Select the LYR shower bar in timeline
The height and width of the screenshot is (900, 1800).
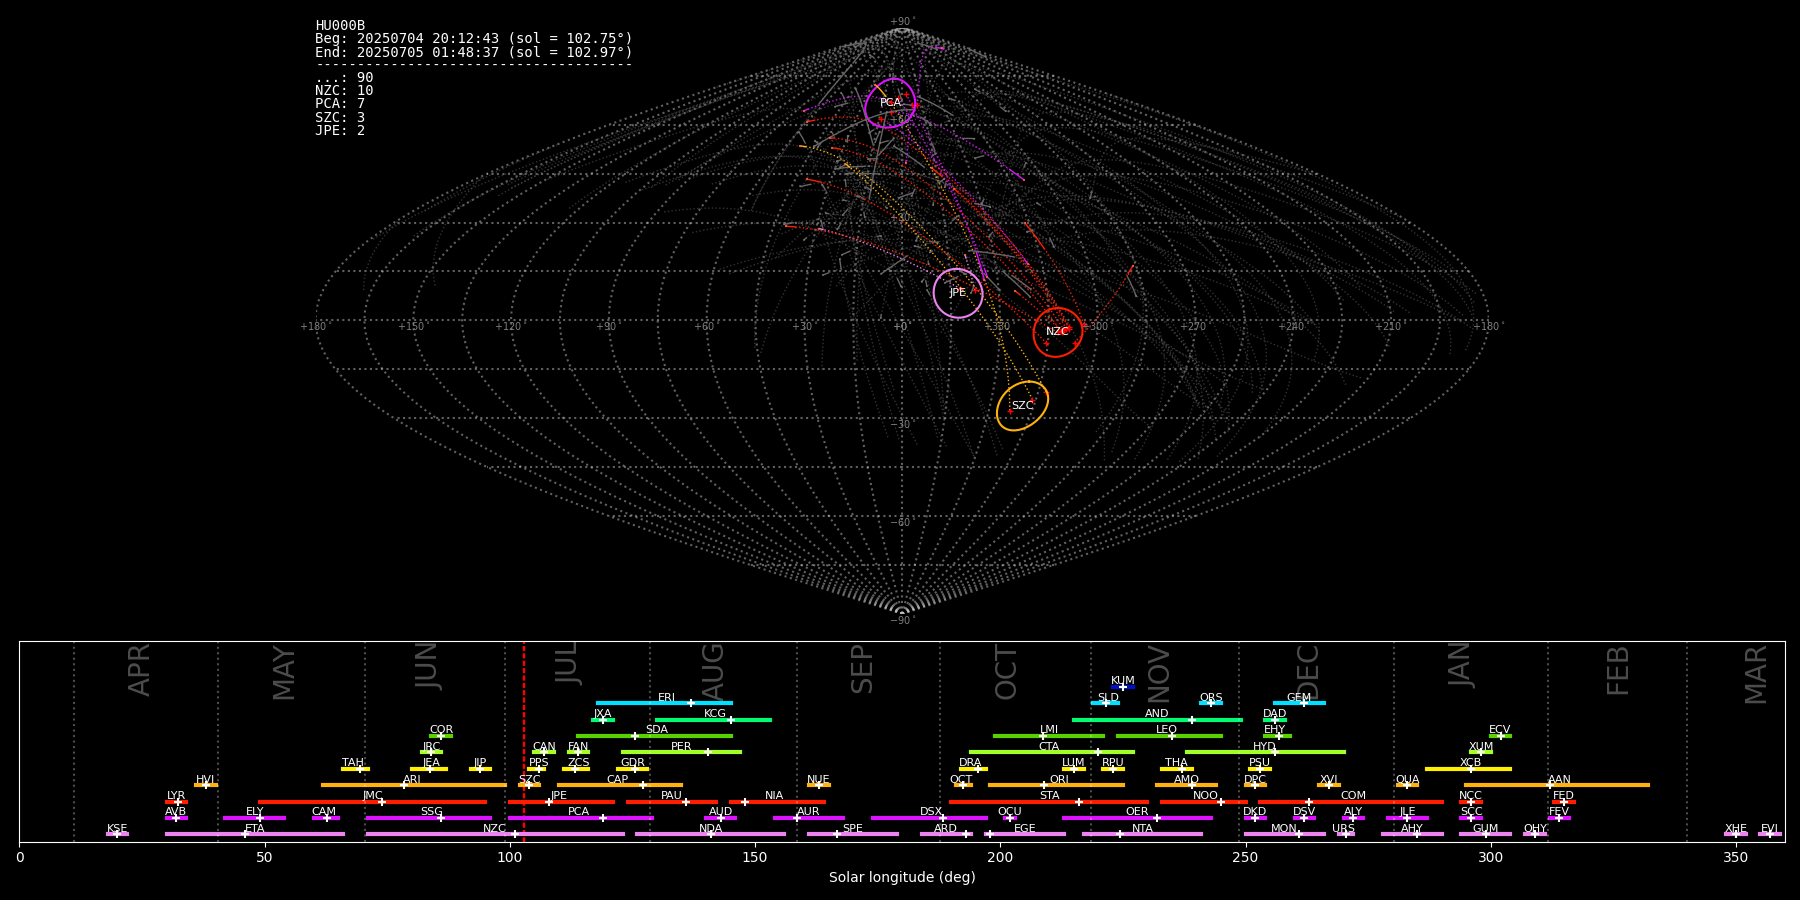click(x=176, y=802)
